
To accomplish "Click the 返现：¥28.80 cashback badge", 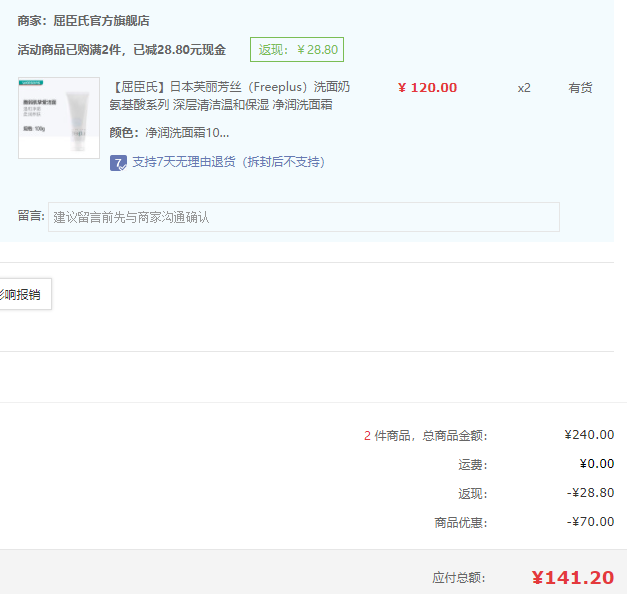I will 297,50.
